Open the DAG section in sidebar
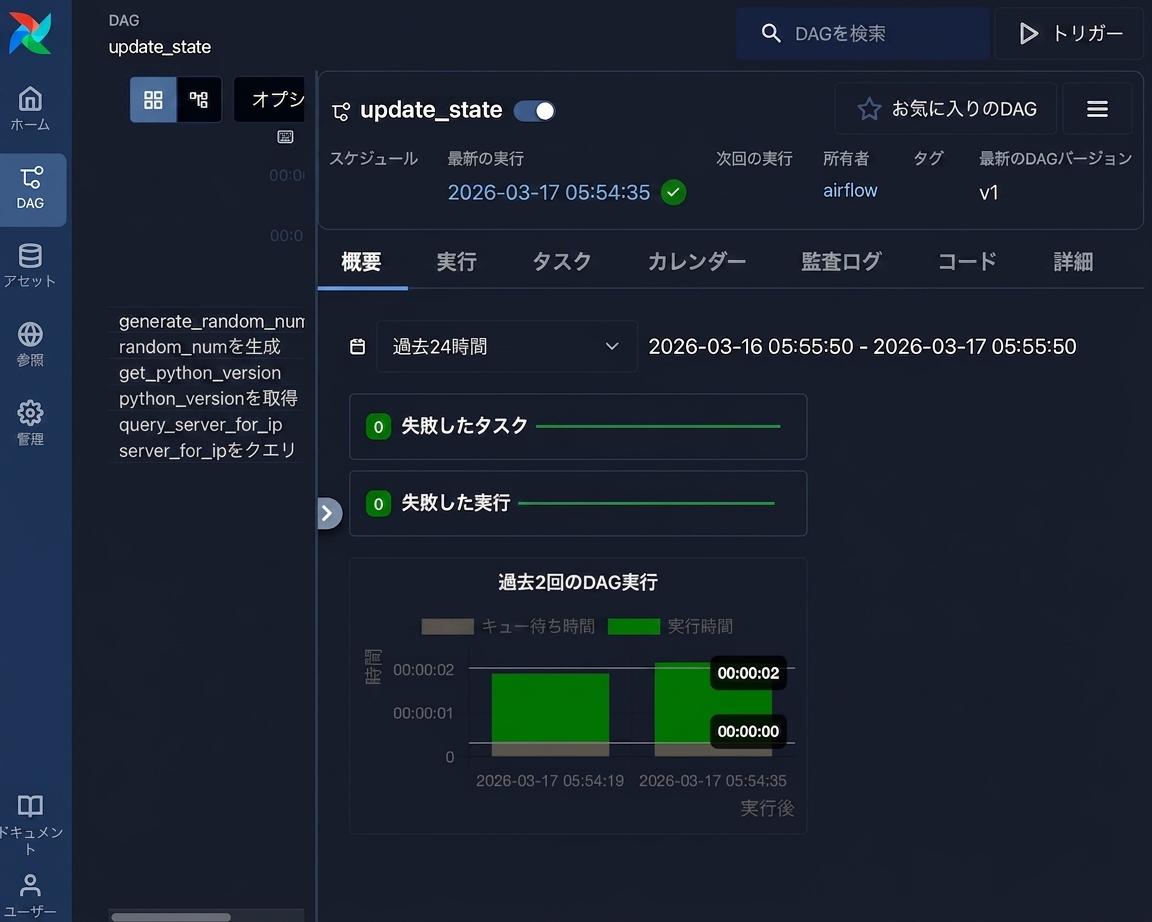 coord(30,189)
